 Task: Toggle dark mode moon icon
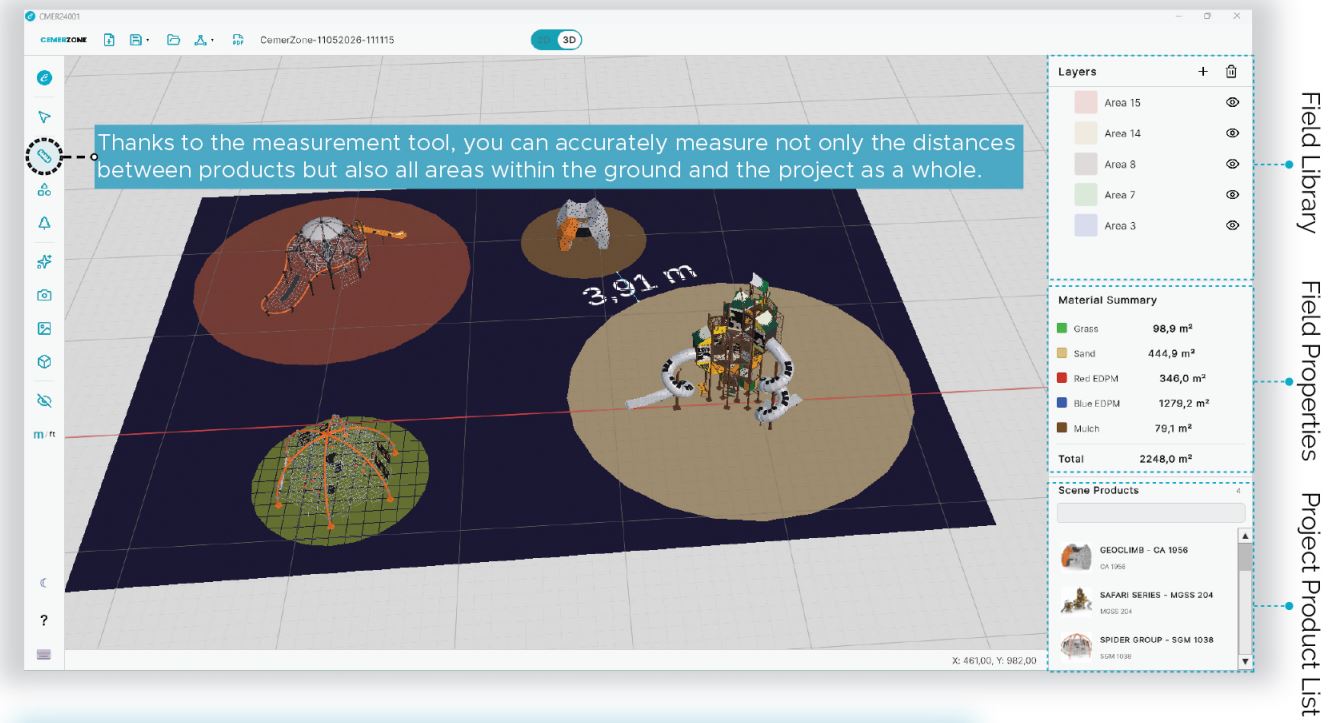(44, 583)
